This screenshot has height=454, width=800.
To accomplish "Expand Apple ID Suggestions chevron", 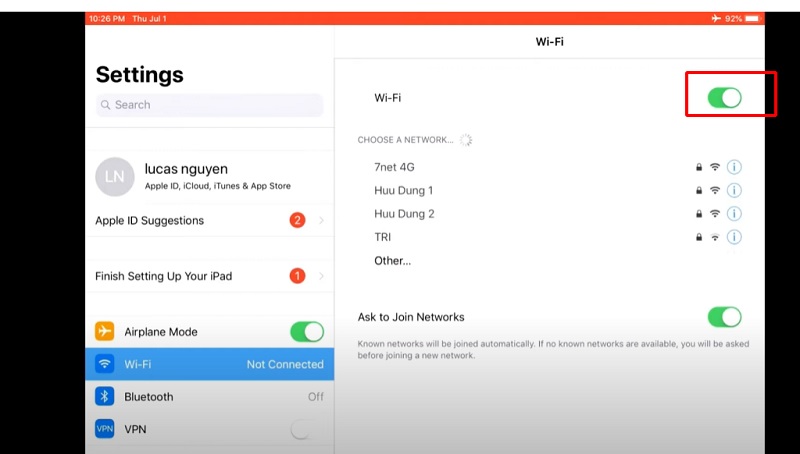I will (321, 220).
